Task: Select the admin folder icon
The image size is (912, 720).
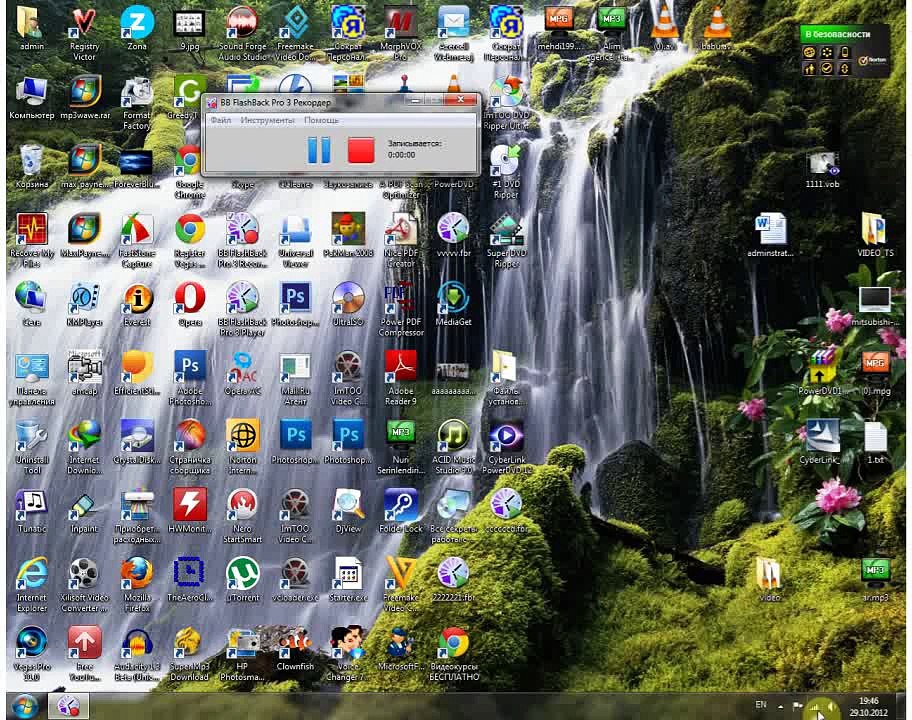Action: pos(31,29)
